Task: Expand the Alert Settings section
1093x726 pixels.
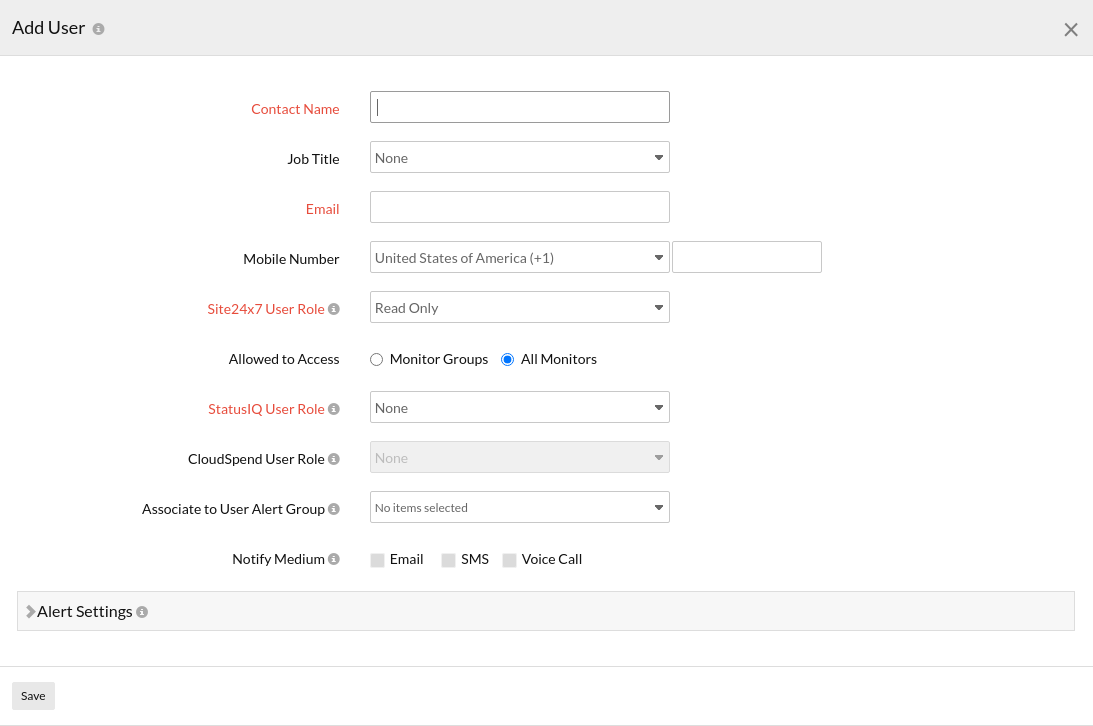Action: tap(85, 612)
